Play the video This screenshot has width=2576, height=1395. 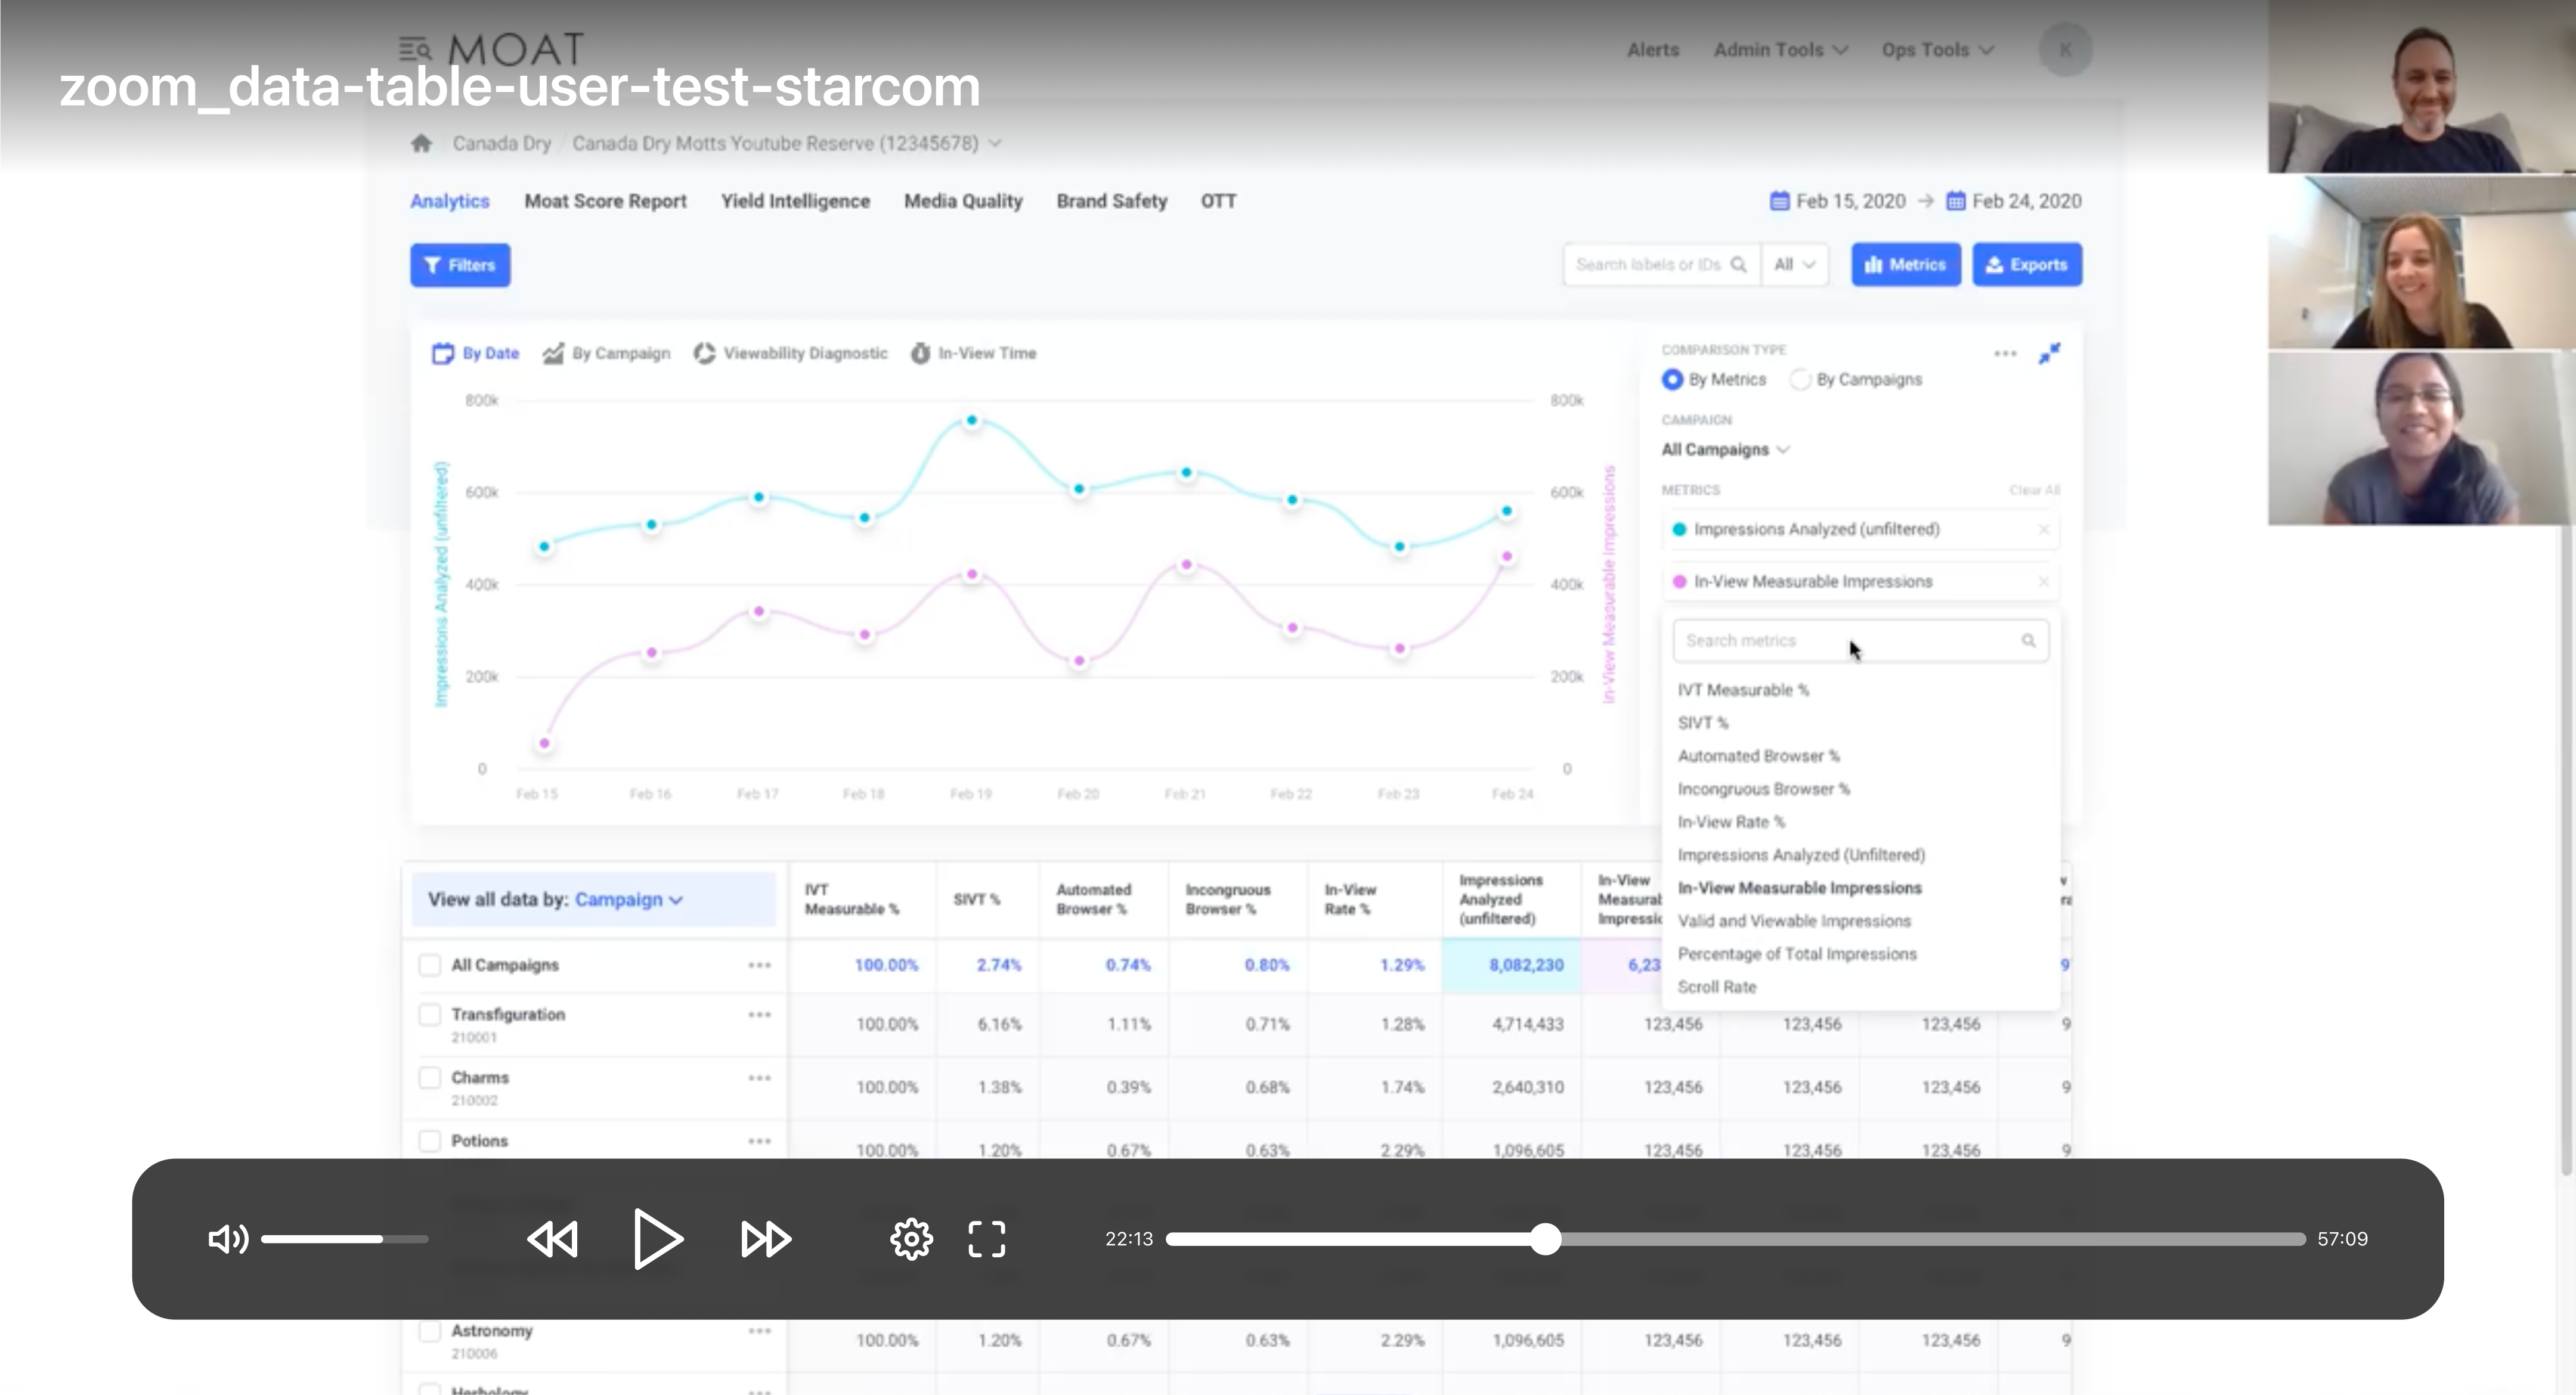[658, 1239]
